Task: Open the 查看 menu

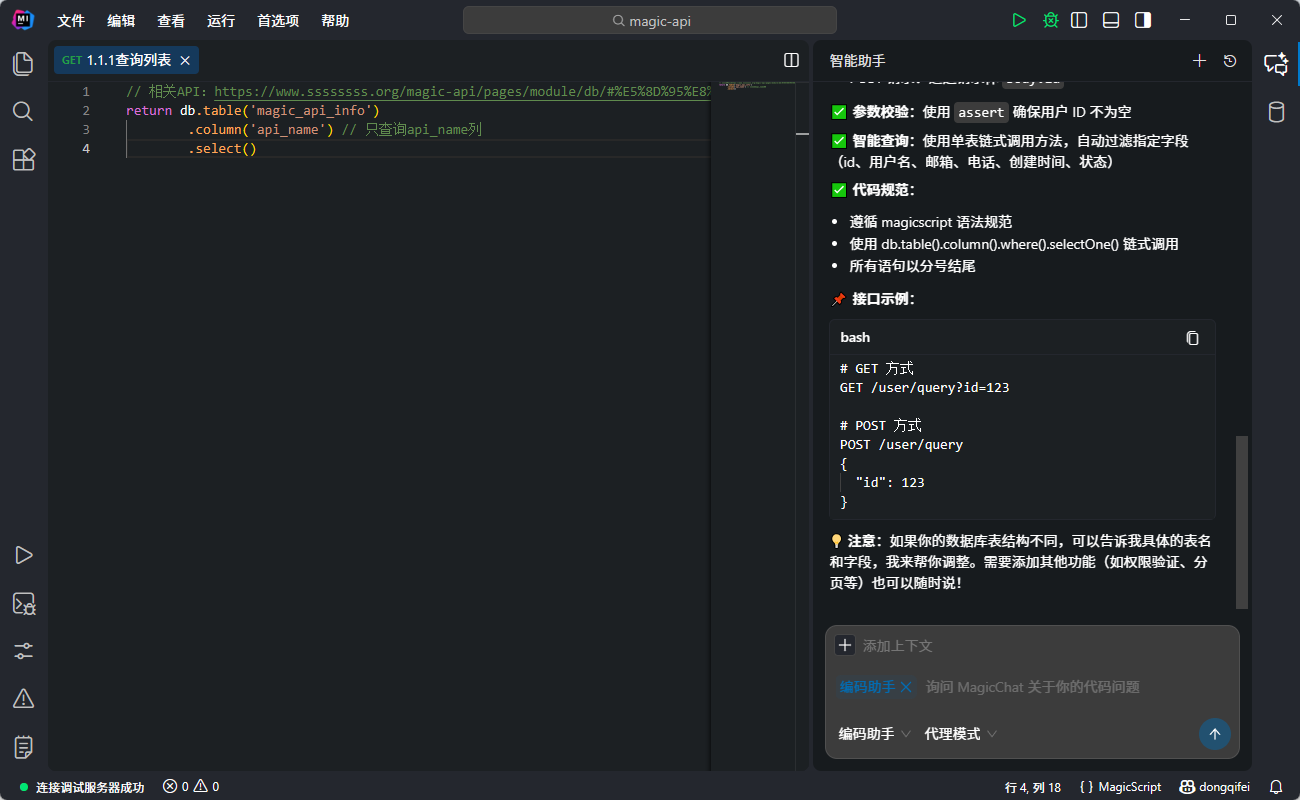Action: 171,20
